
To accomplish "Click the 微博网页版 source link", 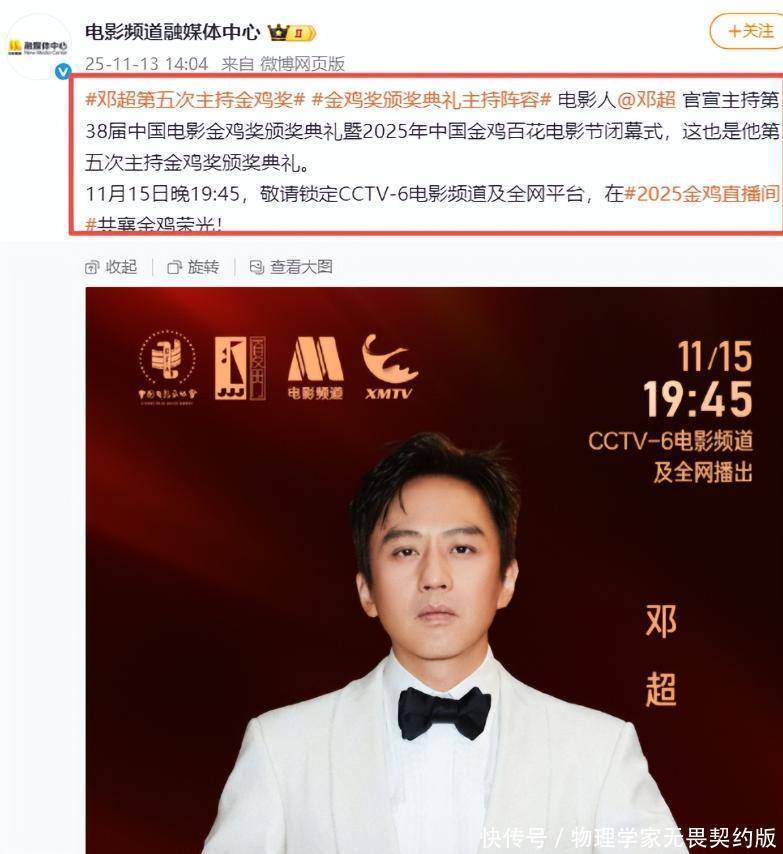I will [x=302, y=64].
